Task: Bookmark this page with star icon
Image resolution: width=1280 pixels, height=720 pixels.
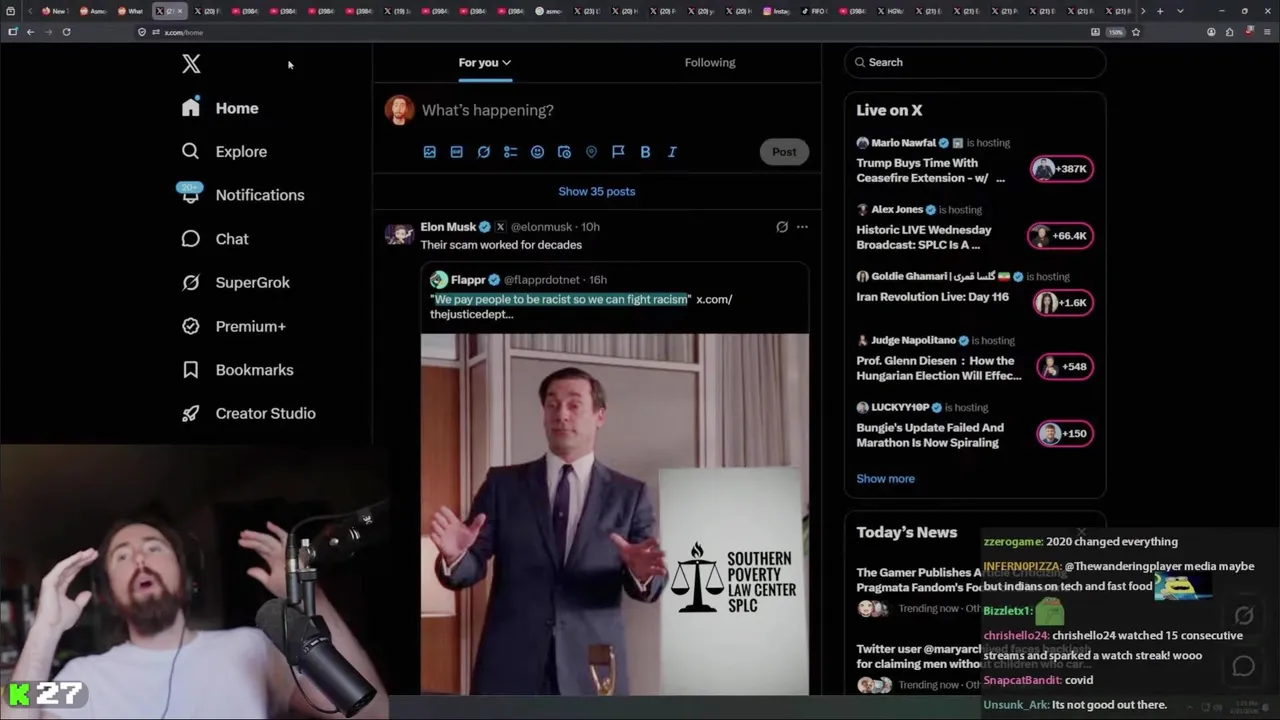Action: coord(1135,32)
